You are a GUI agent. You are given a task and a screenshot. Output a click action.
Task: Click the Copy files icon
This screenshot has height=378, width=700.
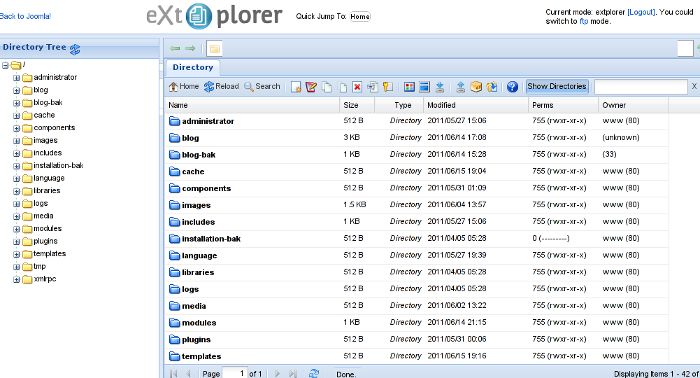point(327,87)
